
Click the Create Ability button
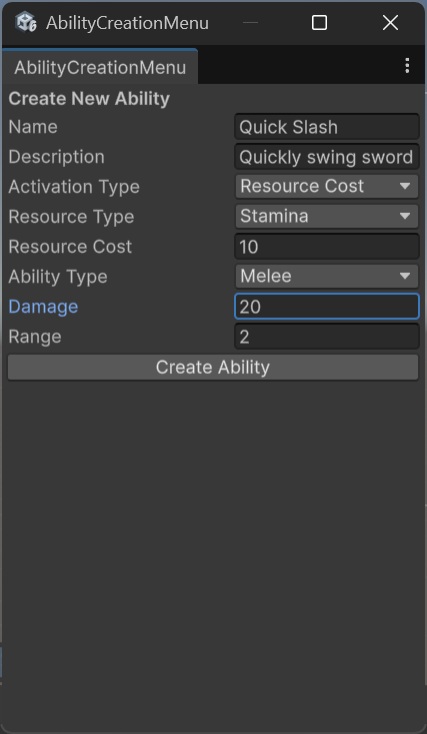tap(213, 367)
